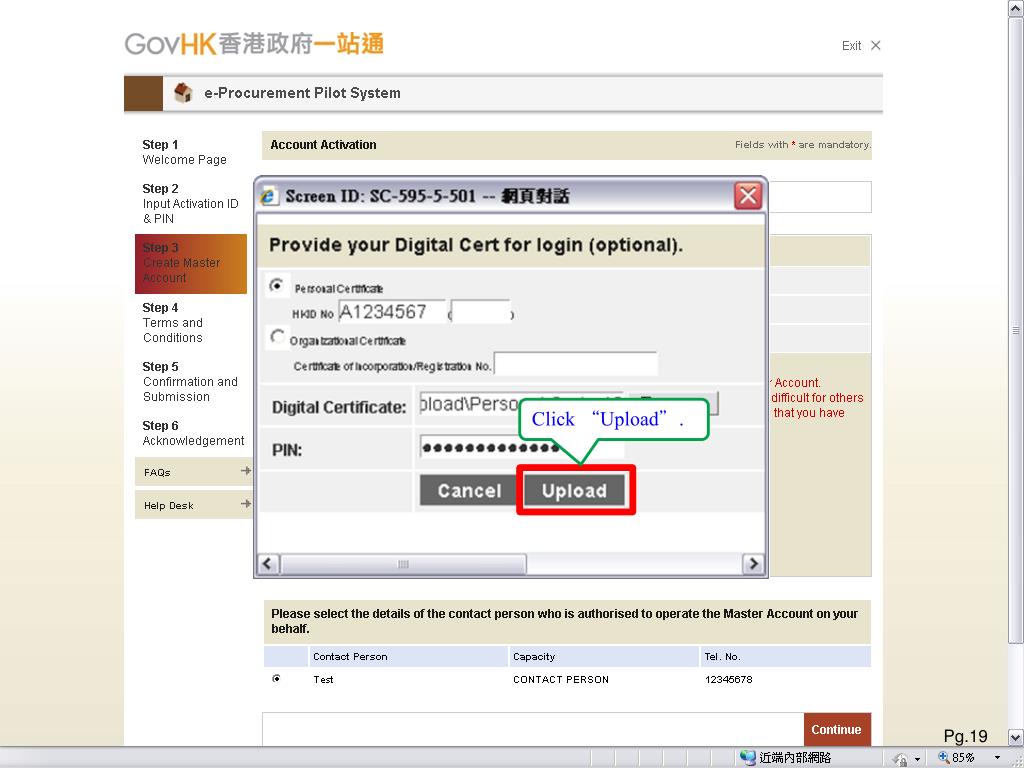Click Step 6 Acknowledgement in the sidebar

click(x=193, y=433)
